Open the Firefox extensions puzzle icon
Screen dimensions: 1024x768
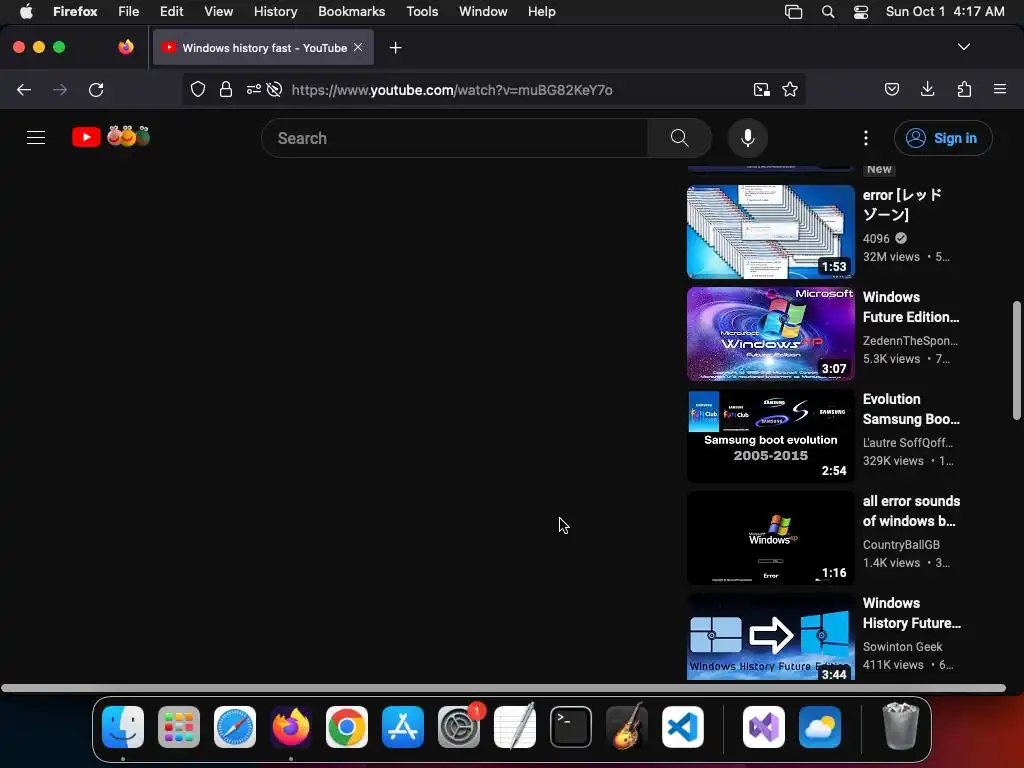[964, 89]
